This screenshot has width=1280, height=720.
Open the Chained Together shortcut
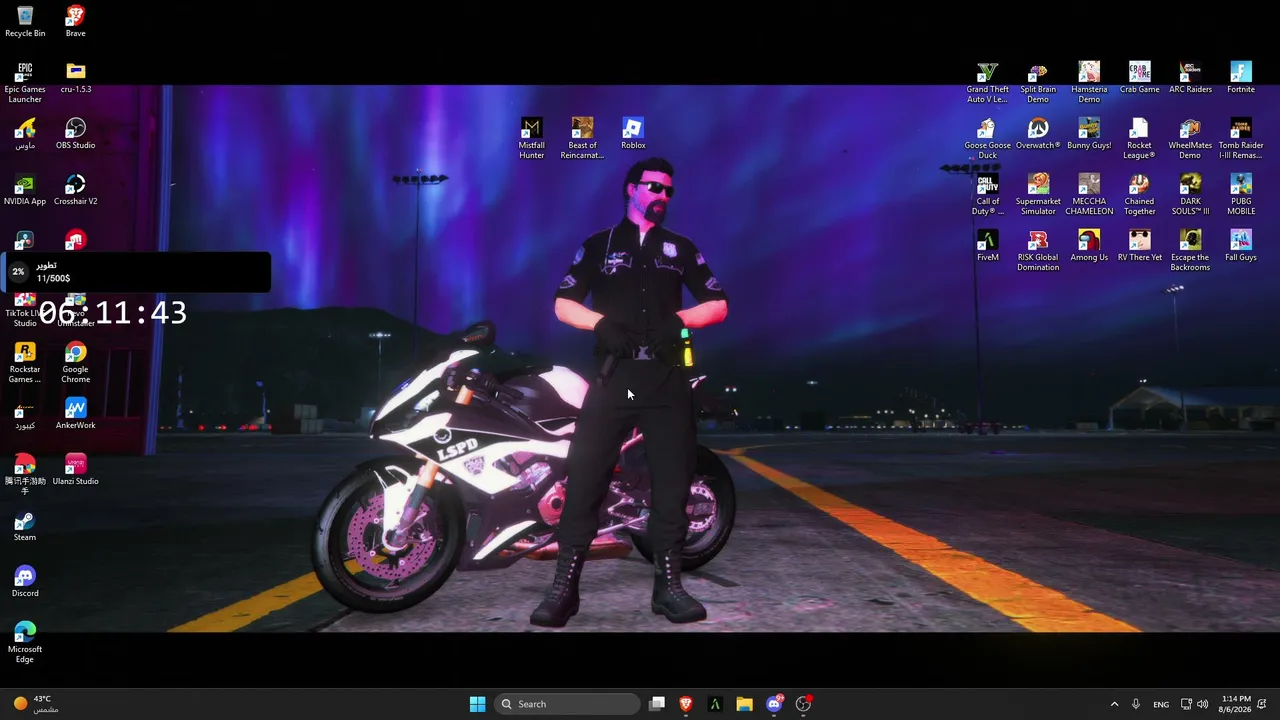tap(1139, 194)
